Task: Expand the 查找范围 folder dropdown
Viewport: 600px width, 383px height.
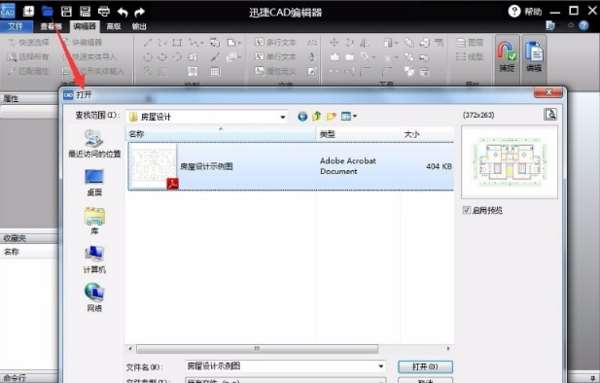Action: tap(283, 117)
